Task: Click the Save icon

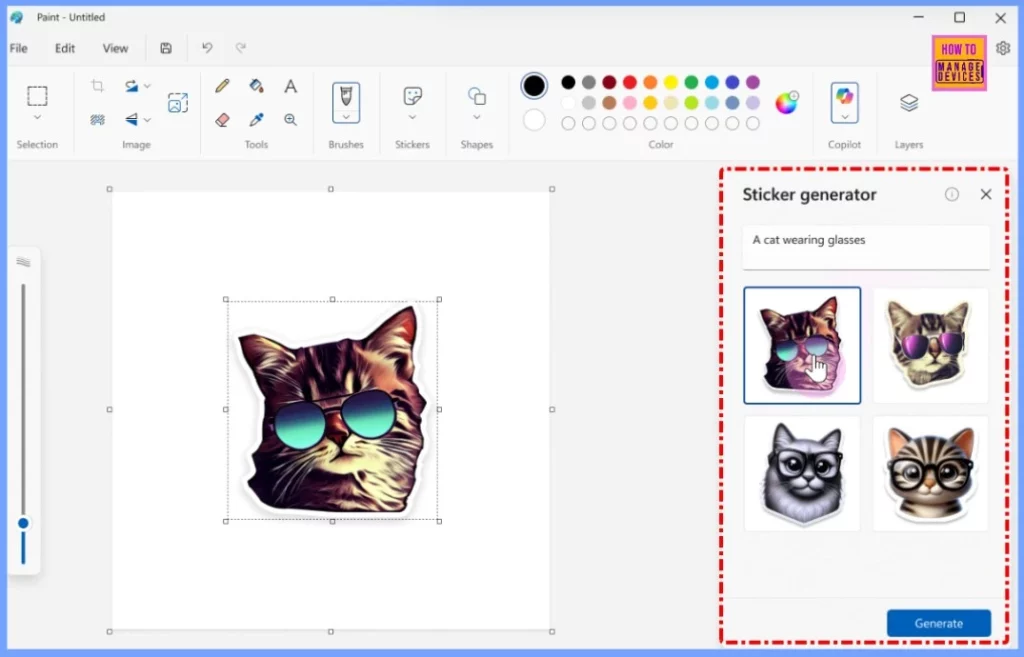Action: (x=166, y=48)
